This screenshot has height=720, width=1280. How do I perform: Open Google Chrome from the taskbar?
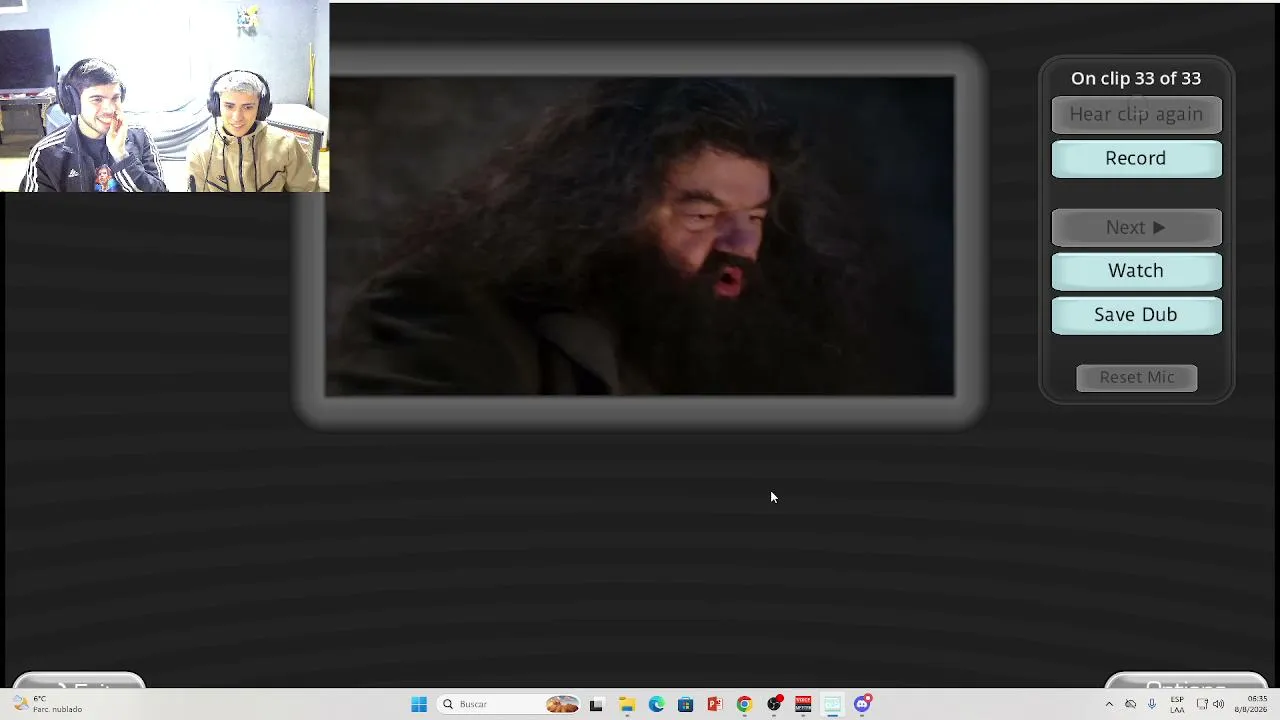point(744,704)
